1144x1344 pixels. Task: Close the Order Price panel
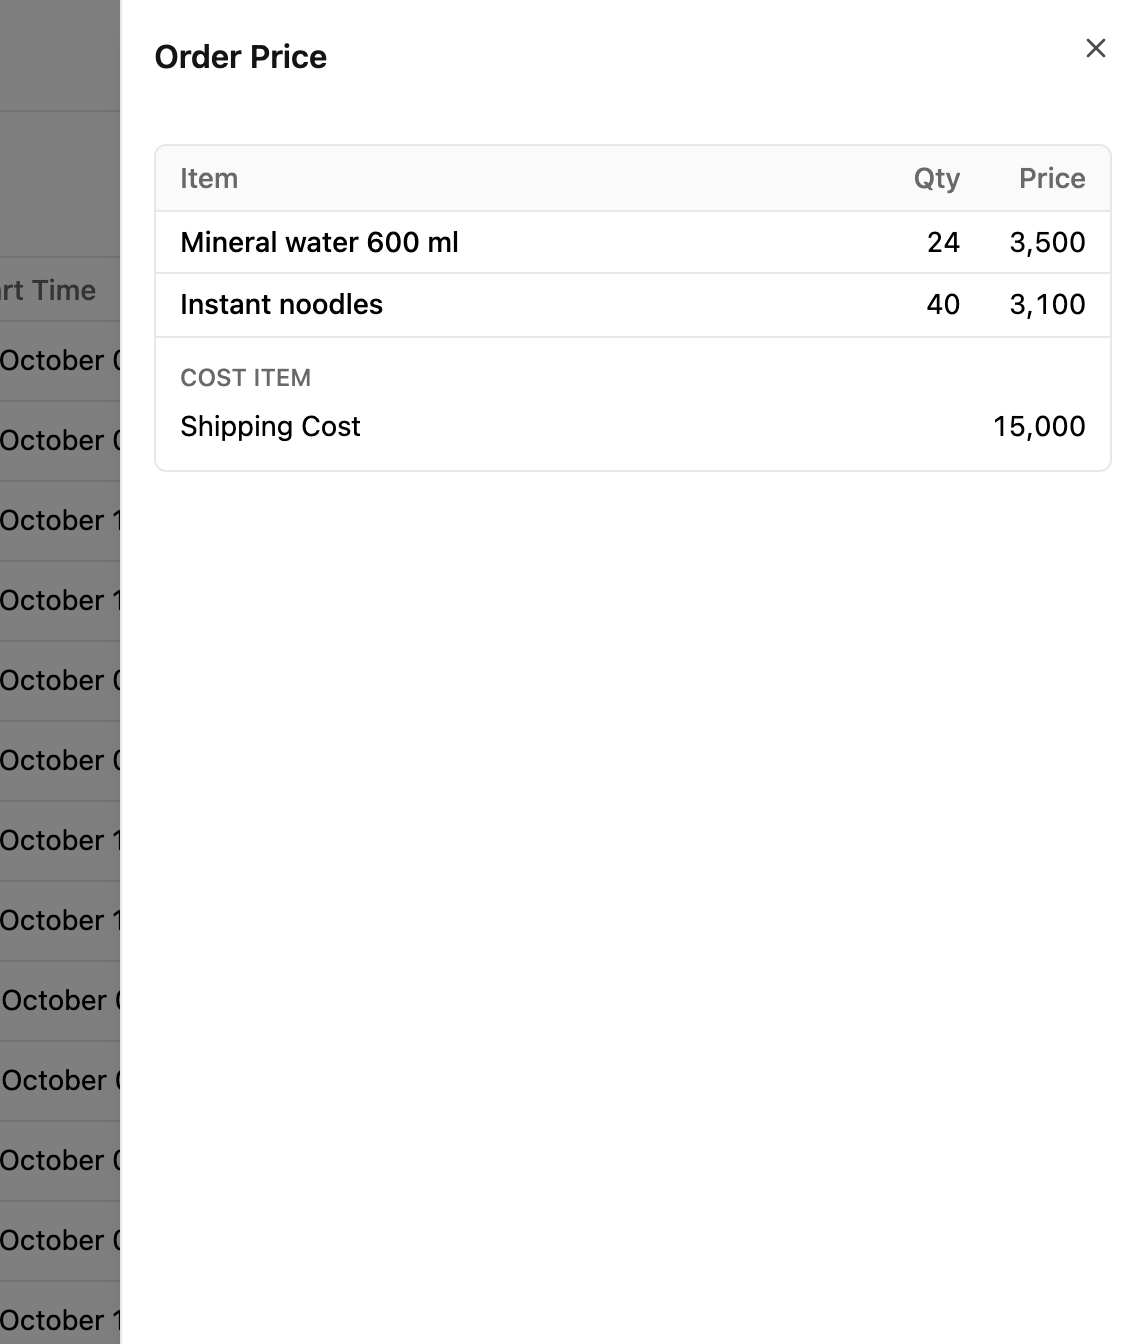pyautogui.click(x=1096, y=48)
